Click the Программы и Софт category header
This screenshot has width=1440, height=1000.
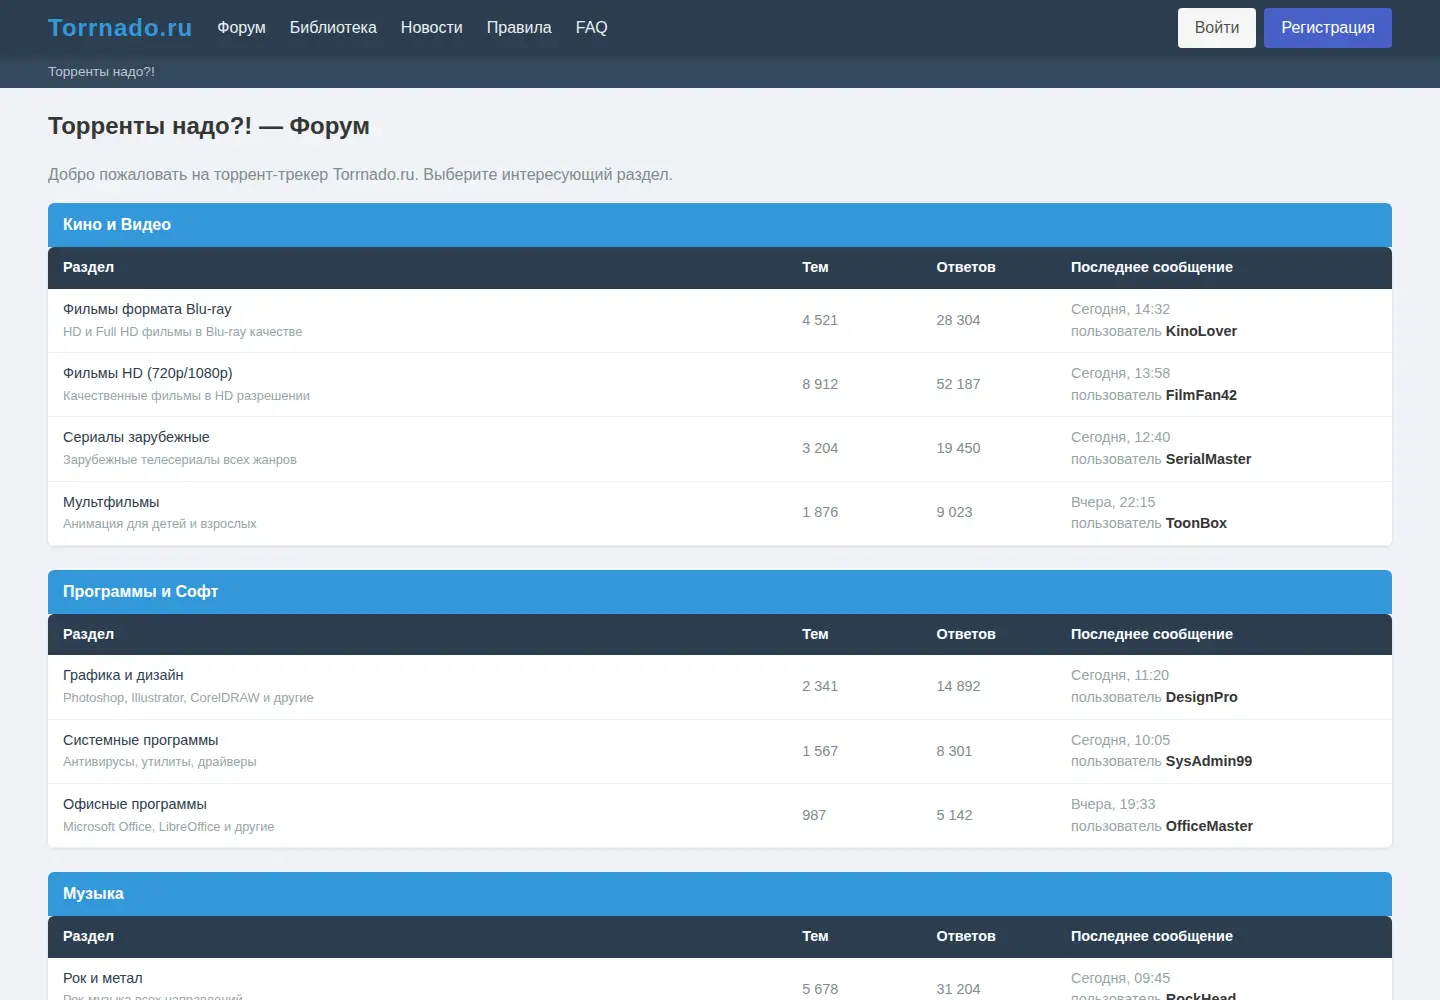coord(720,592)
